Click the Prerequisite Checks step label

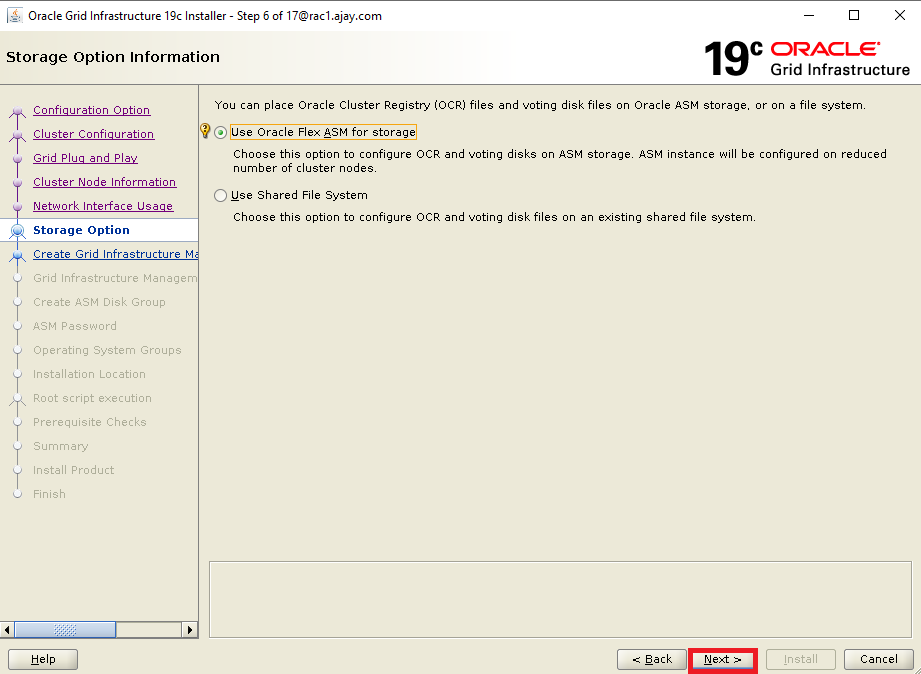click(x=90, y=422)
